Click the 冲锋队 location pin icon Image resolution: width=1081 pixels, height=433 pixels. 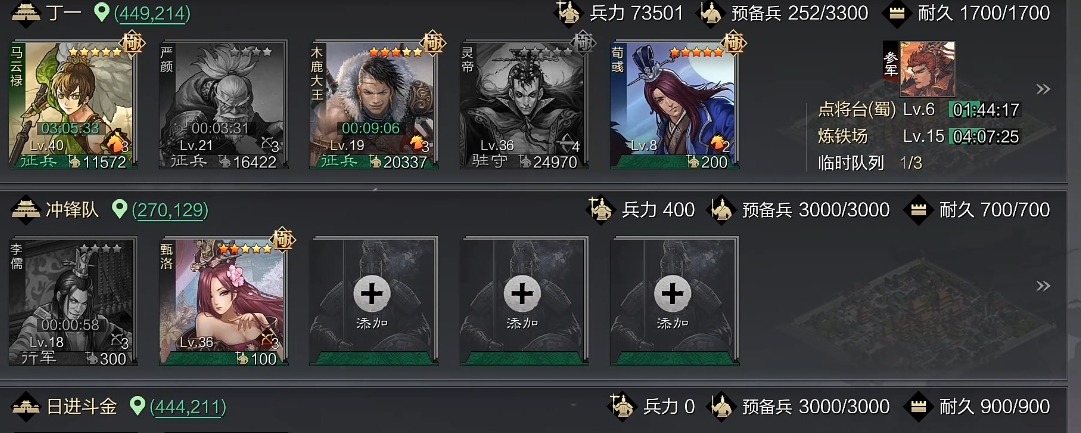pyautogui.click(x=120, y=209)
